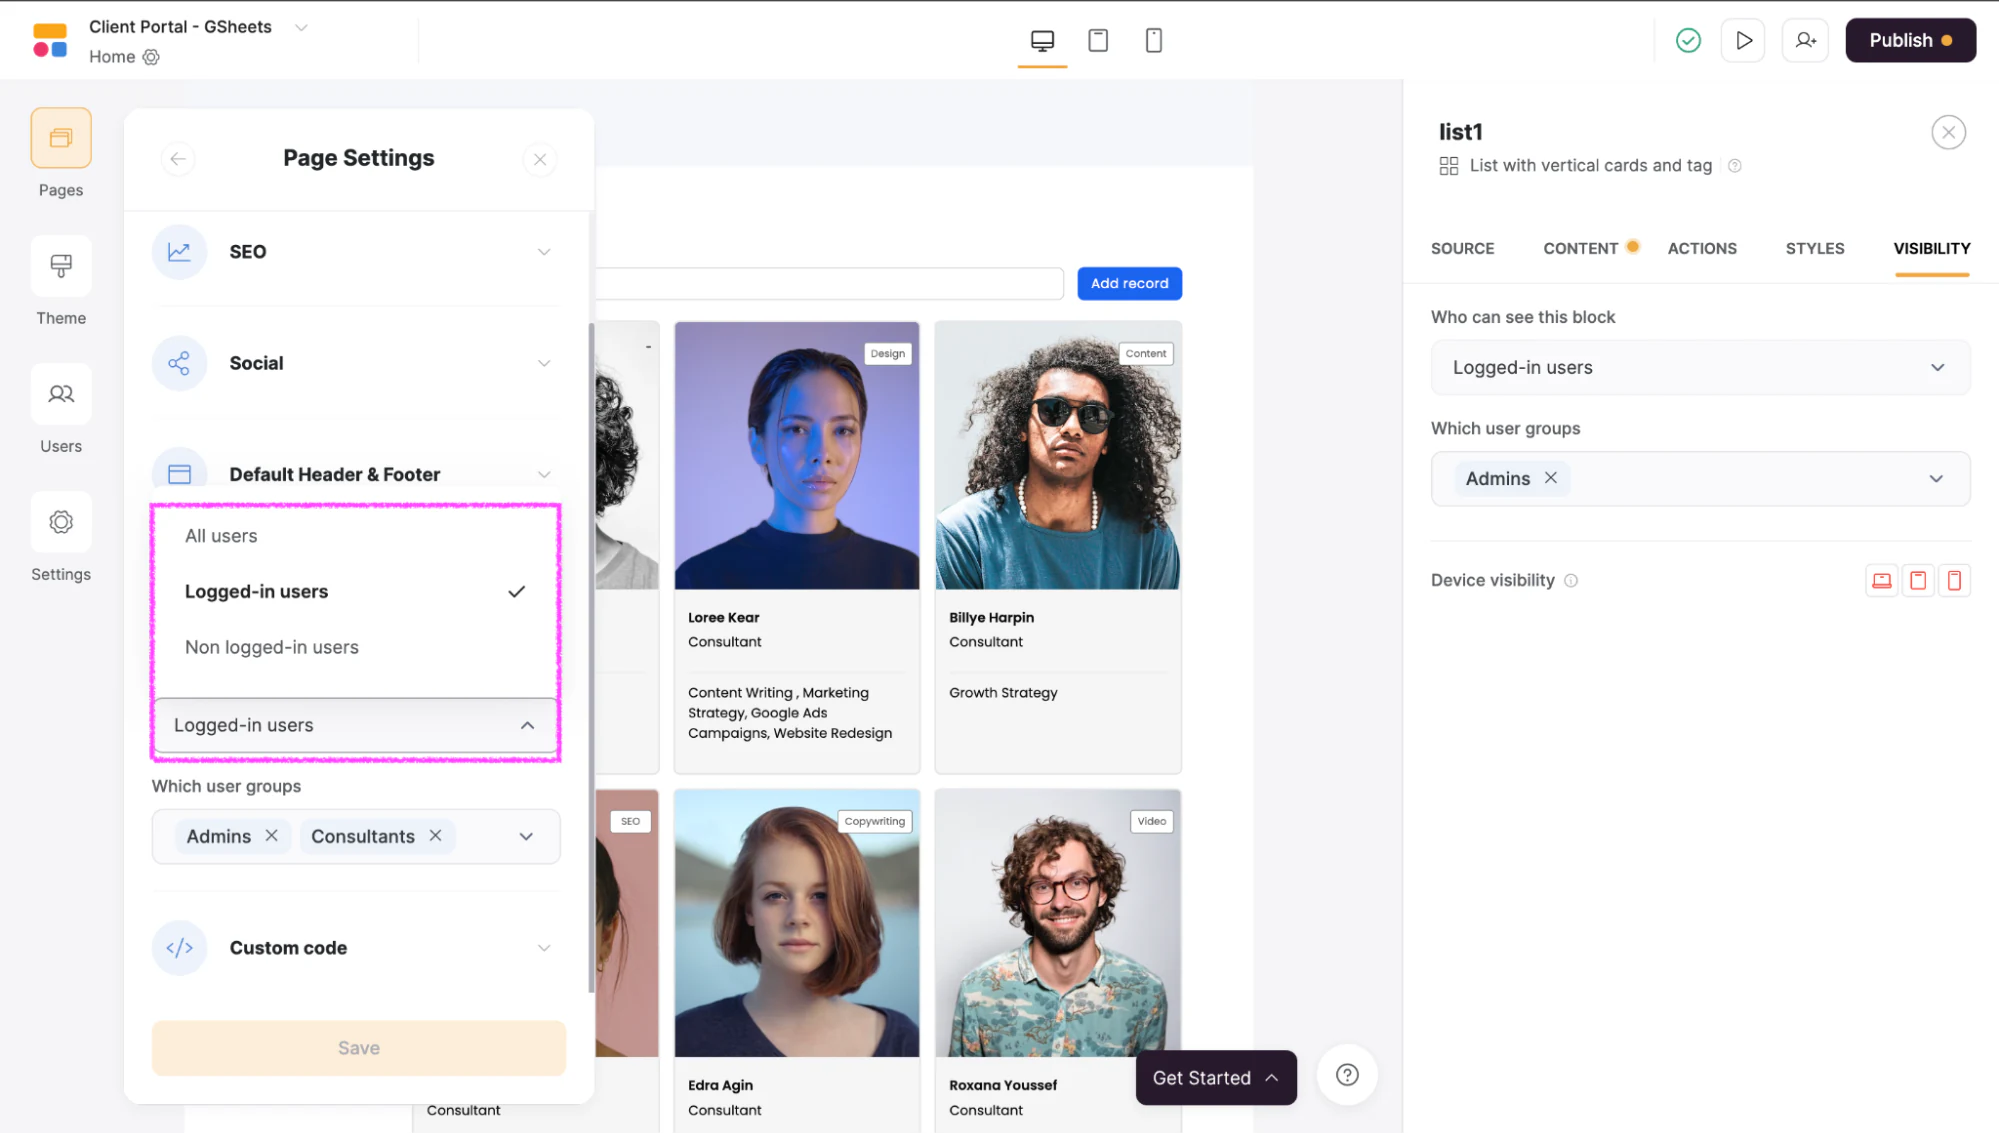Click the Softr logo icon
This screenshot has height=1134, width=1999.
(x=50, y=41)
